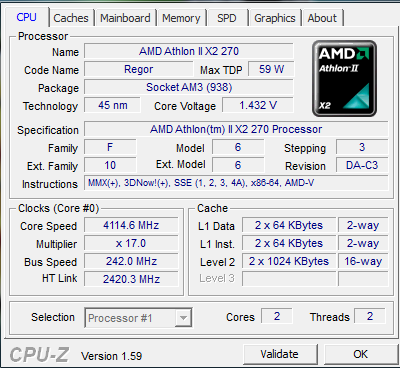400x368 pixels.
Task: Click the Ext. Family value 10
Action: tap(110, 165)
